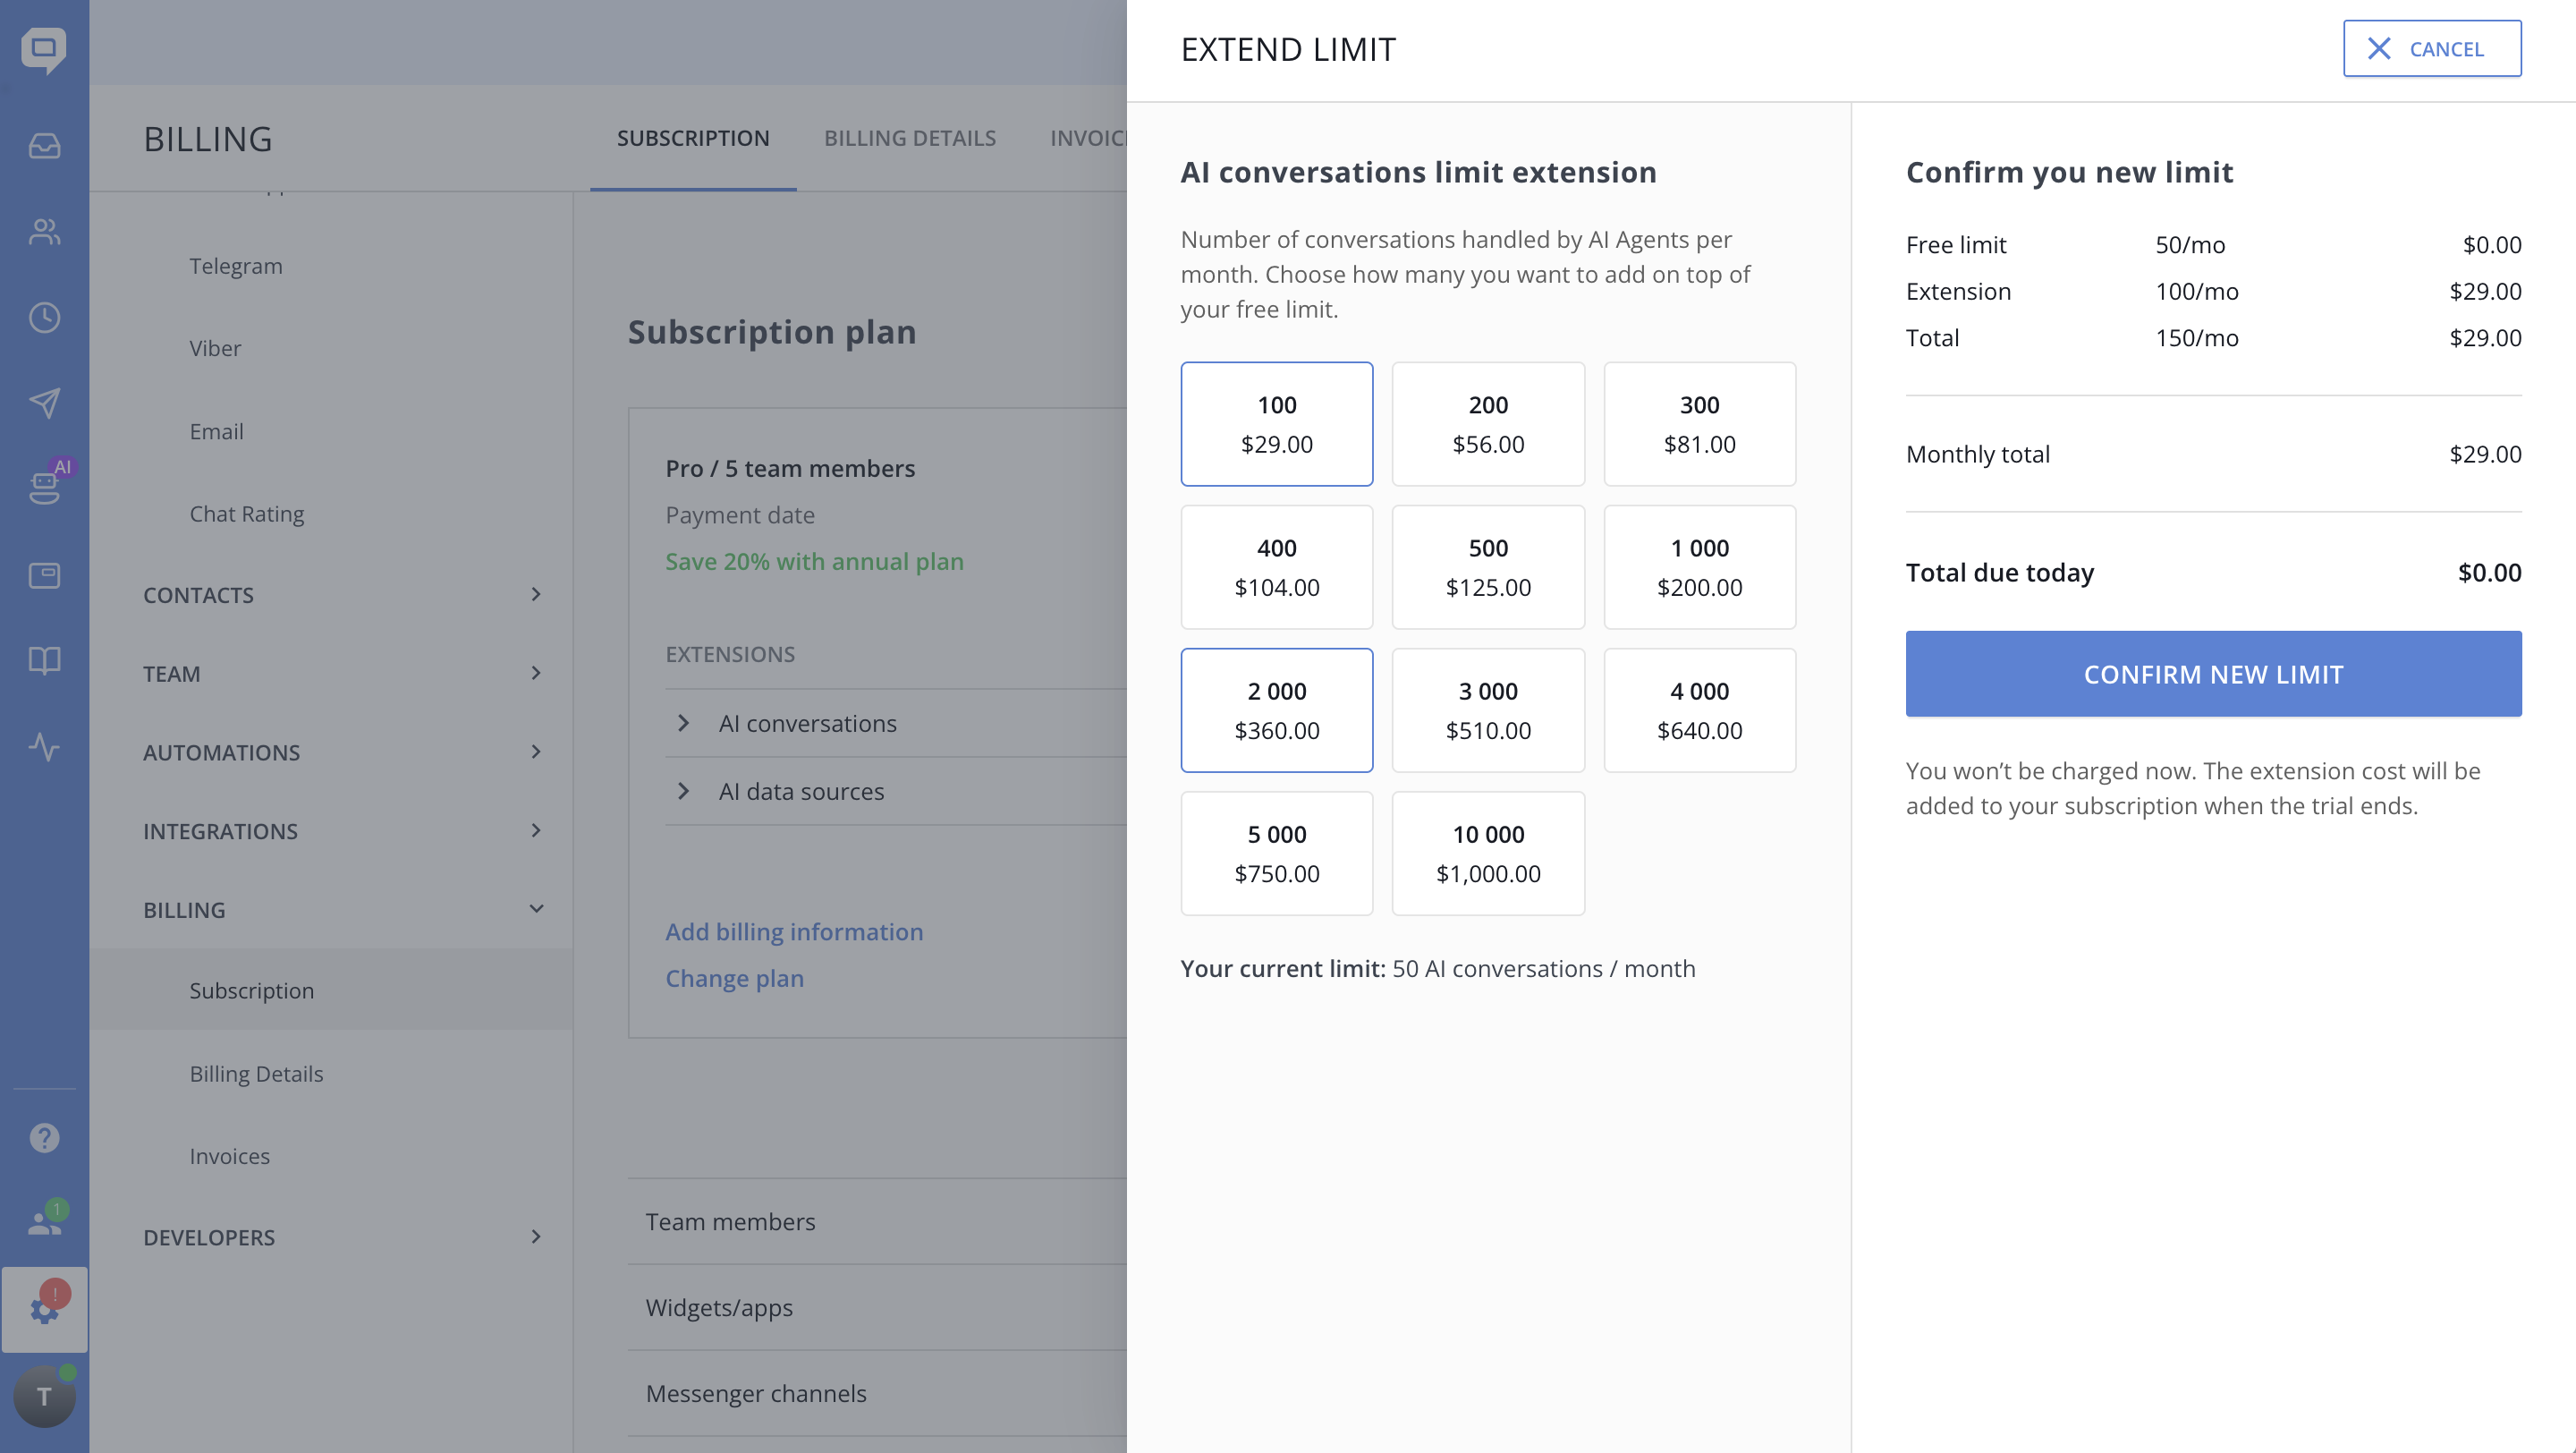Open the analytics pulse icon in sidebar
2576x1453 pixels.
pos(44,746)
